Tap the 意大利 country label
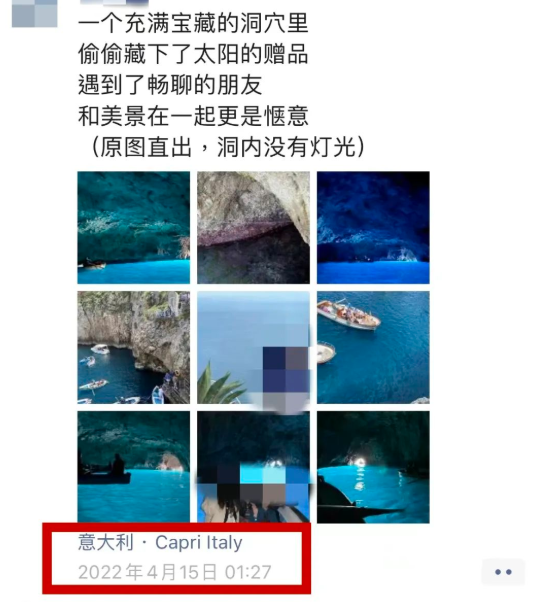Viewport: 548px width, 602px height. click(x=106, y=542)
